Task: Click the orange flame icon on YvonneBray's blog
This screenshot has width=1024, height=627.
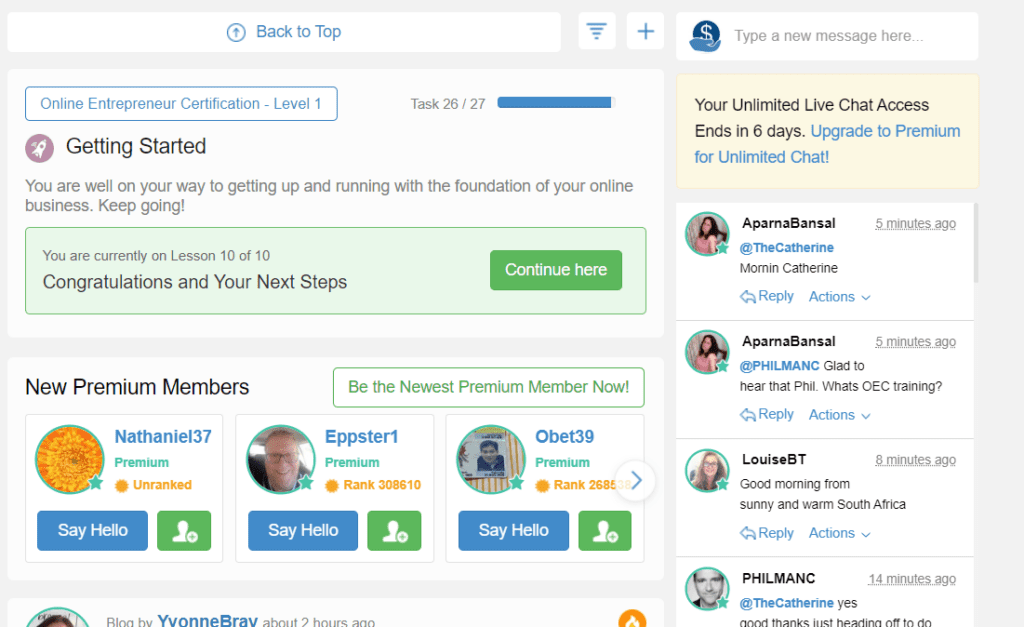Action: [632, 619]
